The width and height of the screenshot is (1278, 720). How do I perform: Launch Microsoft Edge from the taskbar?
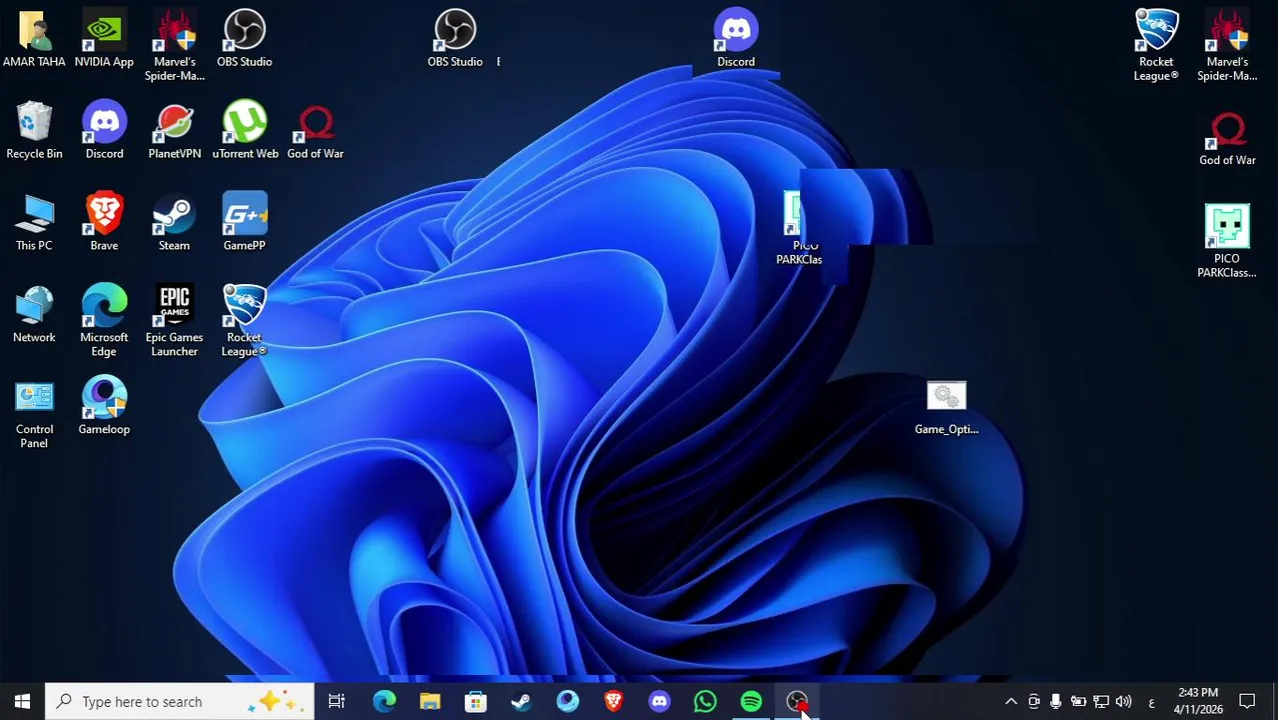click(x=384, y=702)
